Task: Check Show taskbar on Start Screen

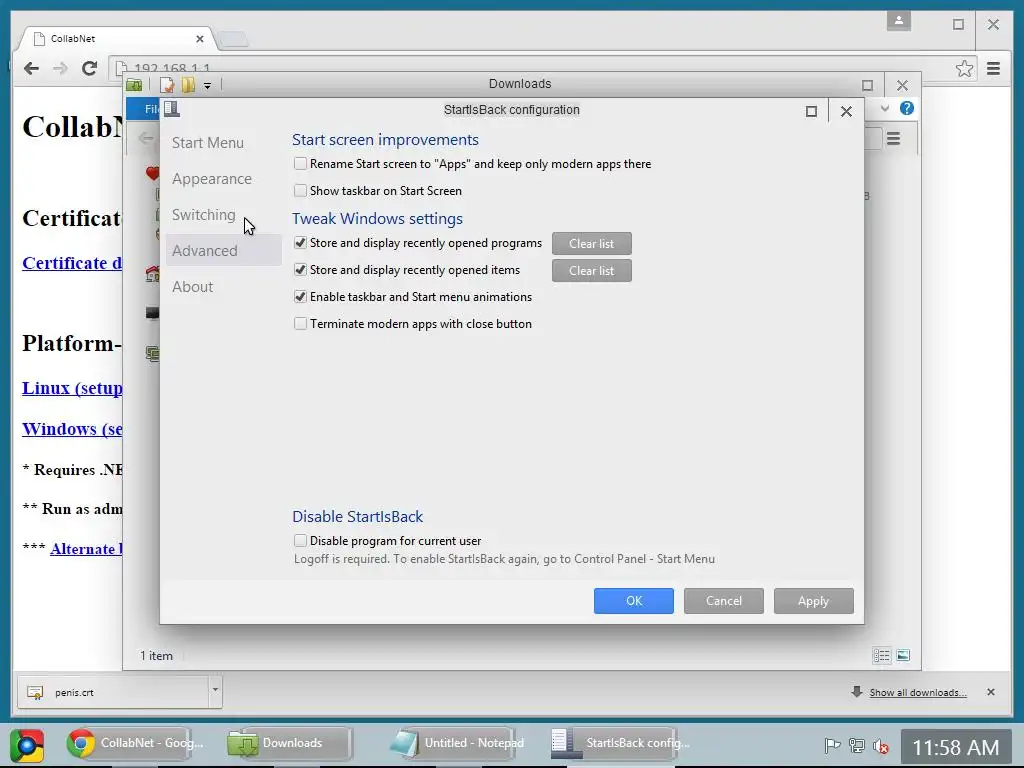Action: [x=300, y=191]
